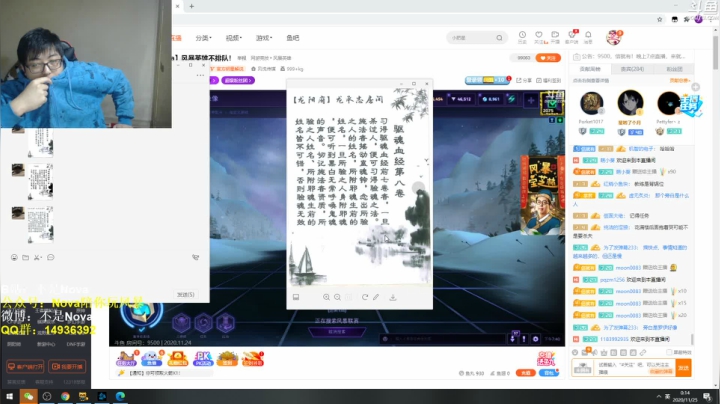Click the Douyu chat list scrollbar

pyautogui.click(x=692, y=339)
